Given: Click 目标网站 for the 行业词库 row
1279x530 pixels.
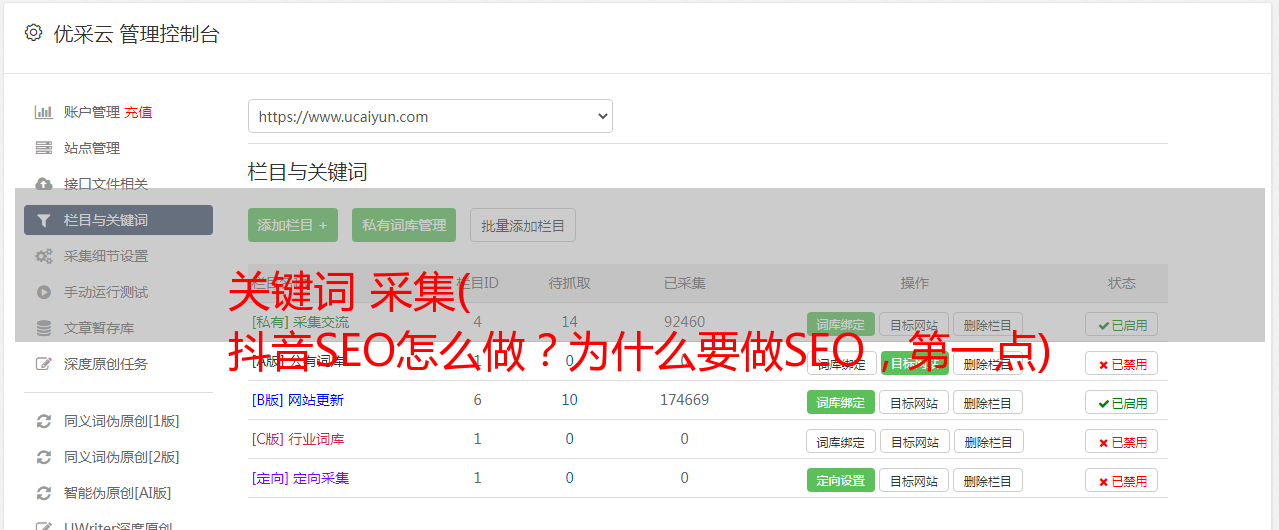Looking at the screenshot, I should (914, 441).
